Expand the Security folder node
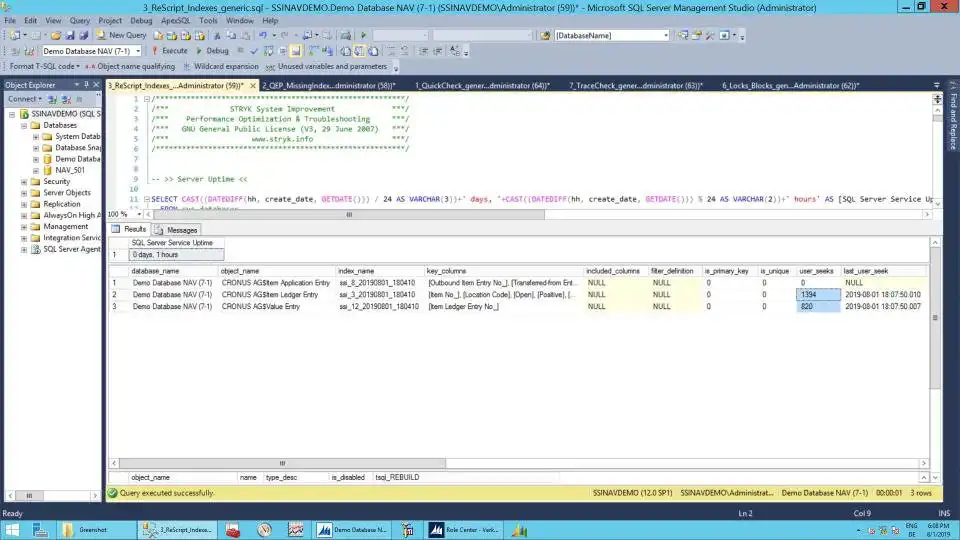Viewport: 960px width, 540px height. (x=24, y=182)
